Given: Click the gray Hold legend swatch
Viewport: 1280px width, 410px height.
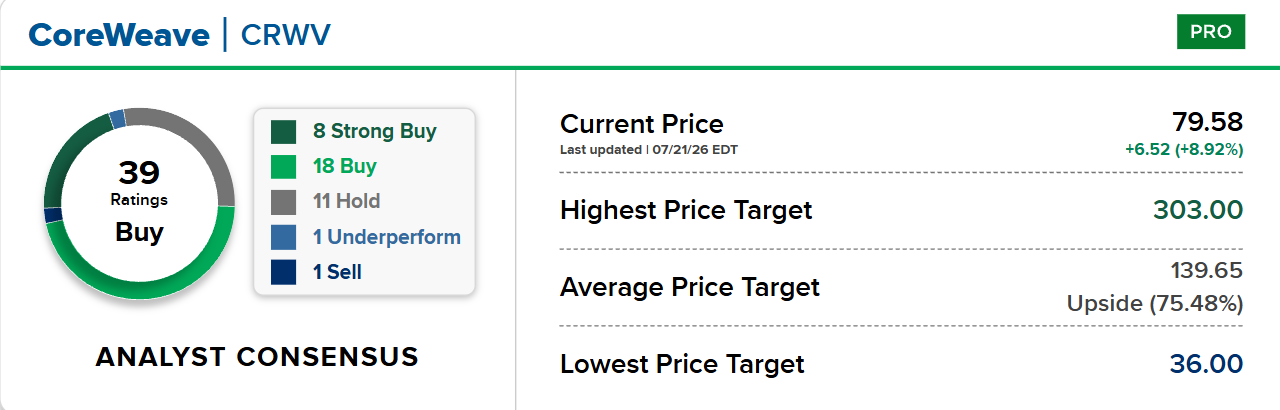Looking at the screenshot, I should coord(284,201).
